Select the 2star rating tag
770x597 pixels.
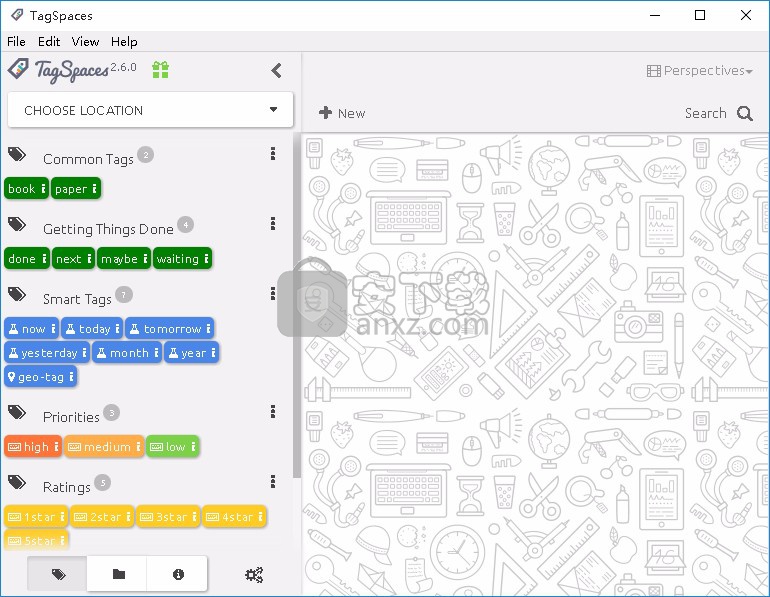[x=102, y=516]
